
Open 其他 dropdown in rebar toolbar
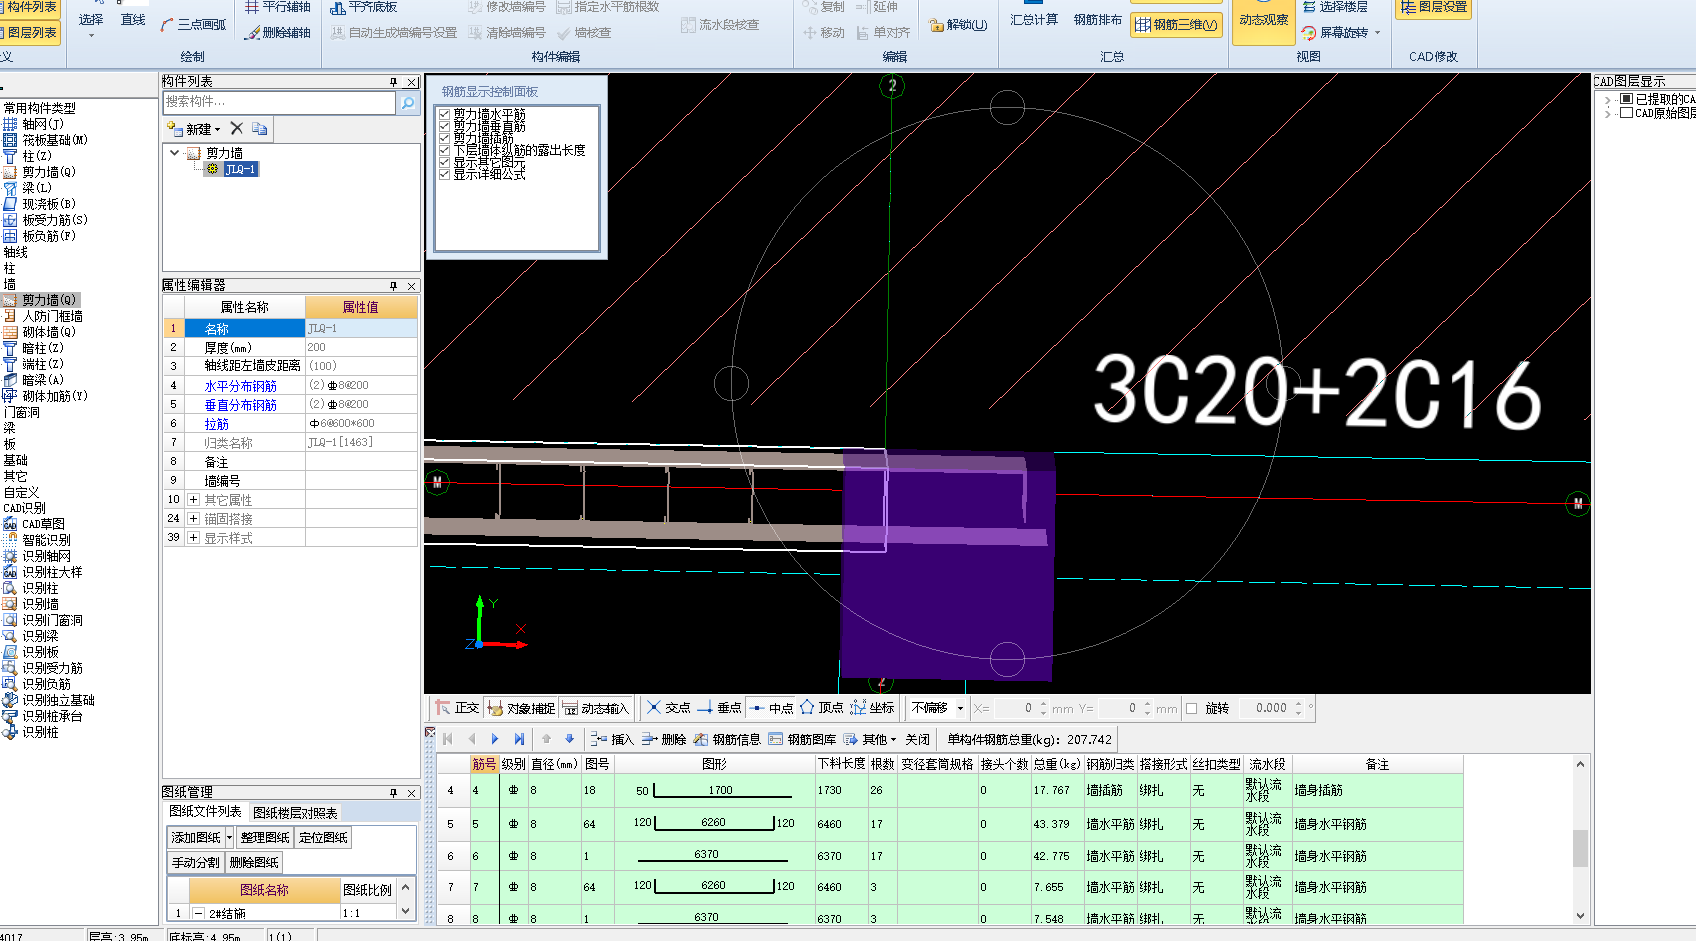[x=870, y=739]
